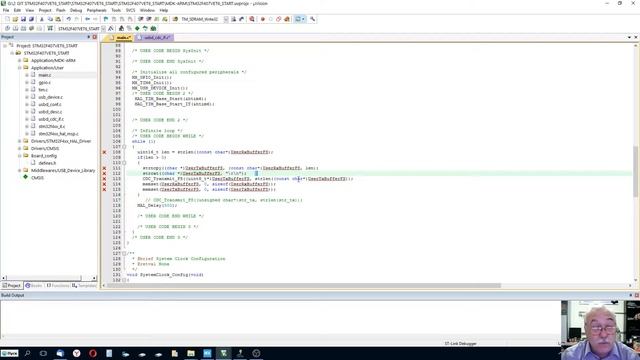Click the Cut icon
This screenshot has height=360, width=640.
coord(42,19)
